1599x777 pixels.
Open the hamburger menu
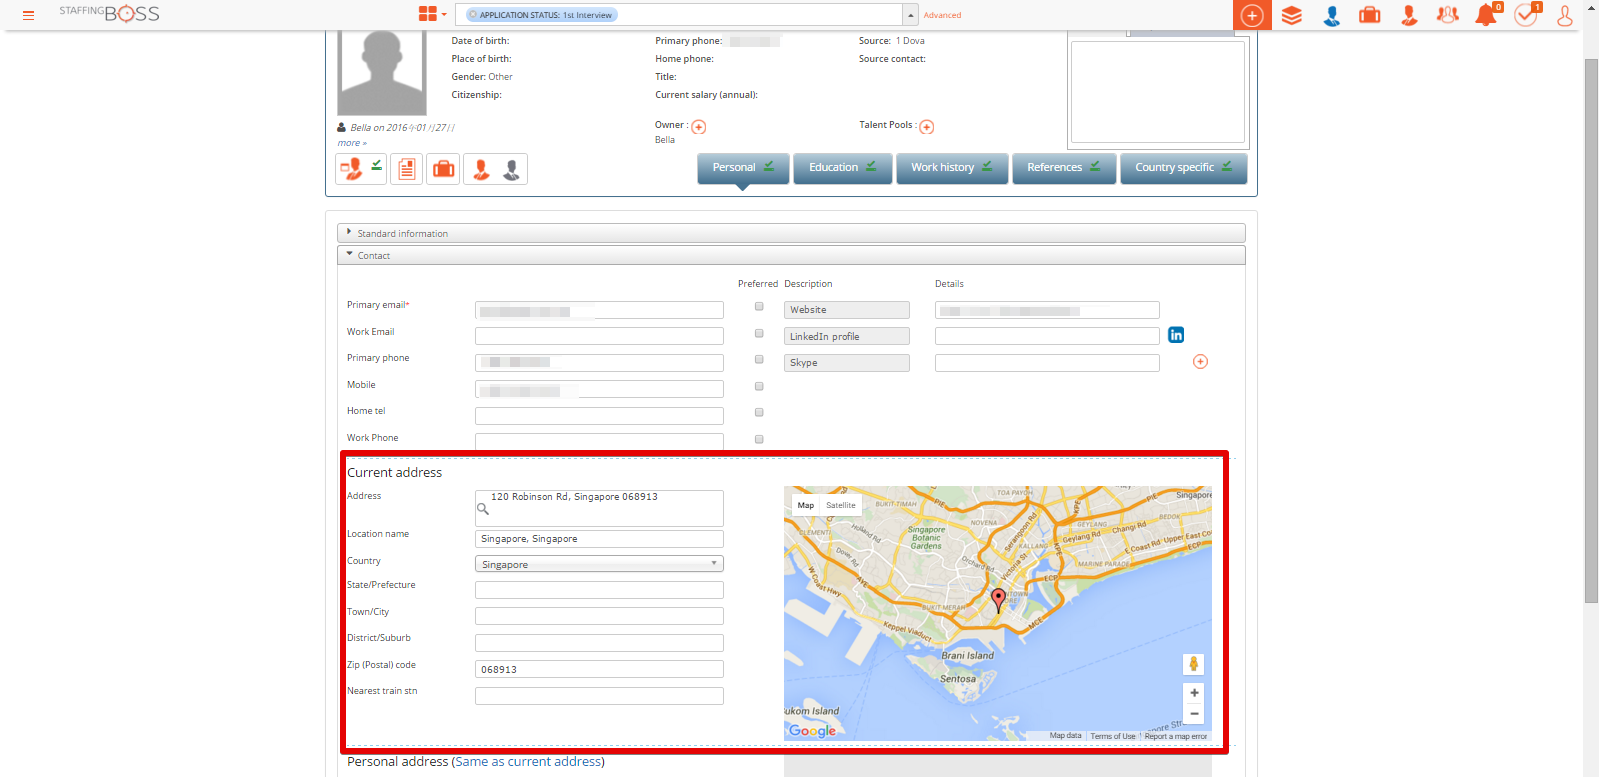pos(28,15)
